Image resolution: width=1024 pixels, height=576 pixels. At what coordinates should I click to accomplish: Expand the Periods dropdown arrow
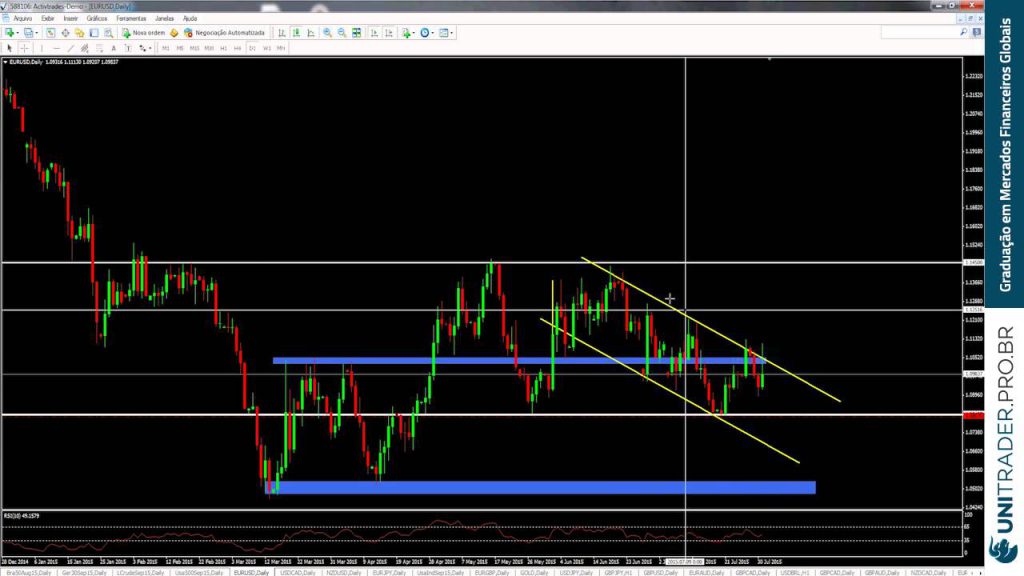click(433, 33)
